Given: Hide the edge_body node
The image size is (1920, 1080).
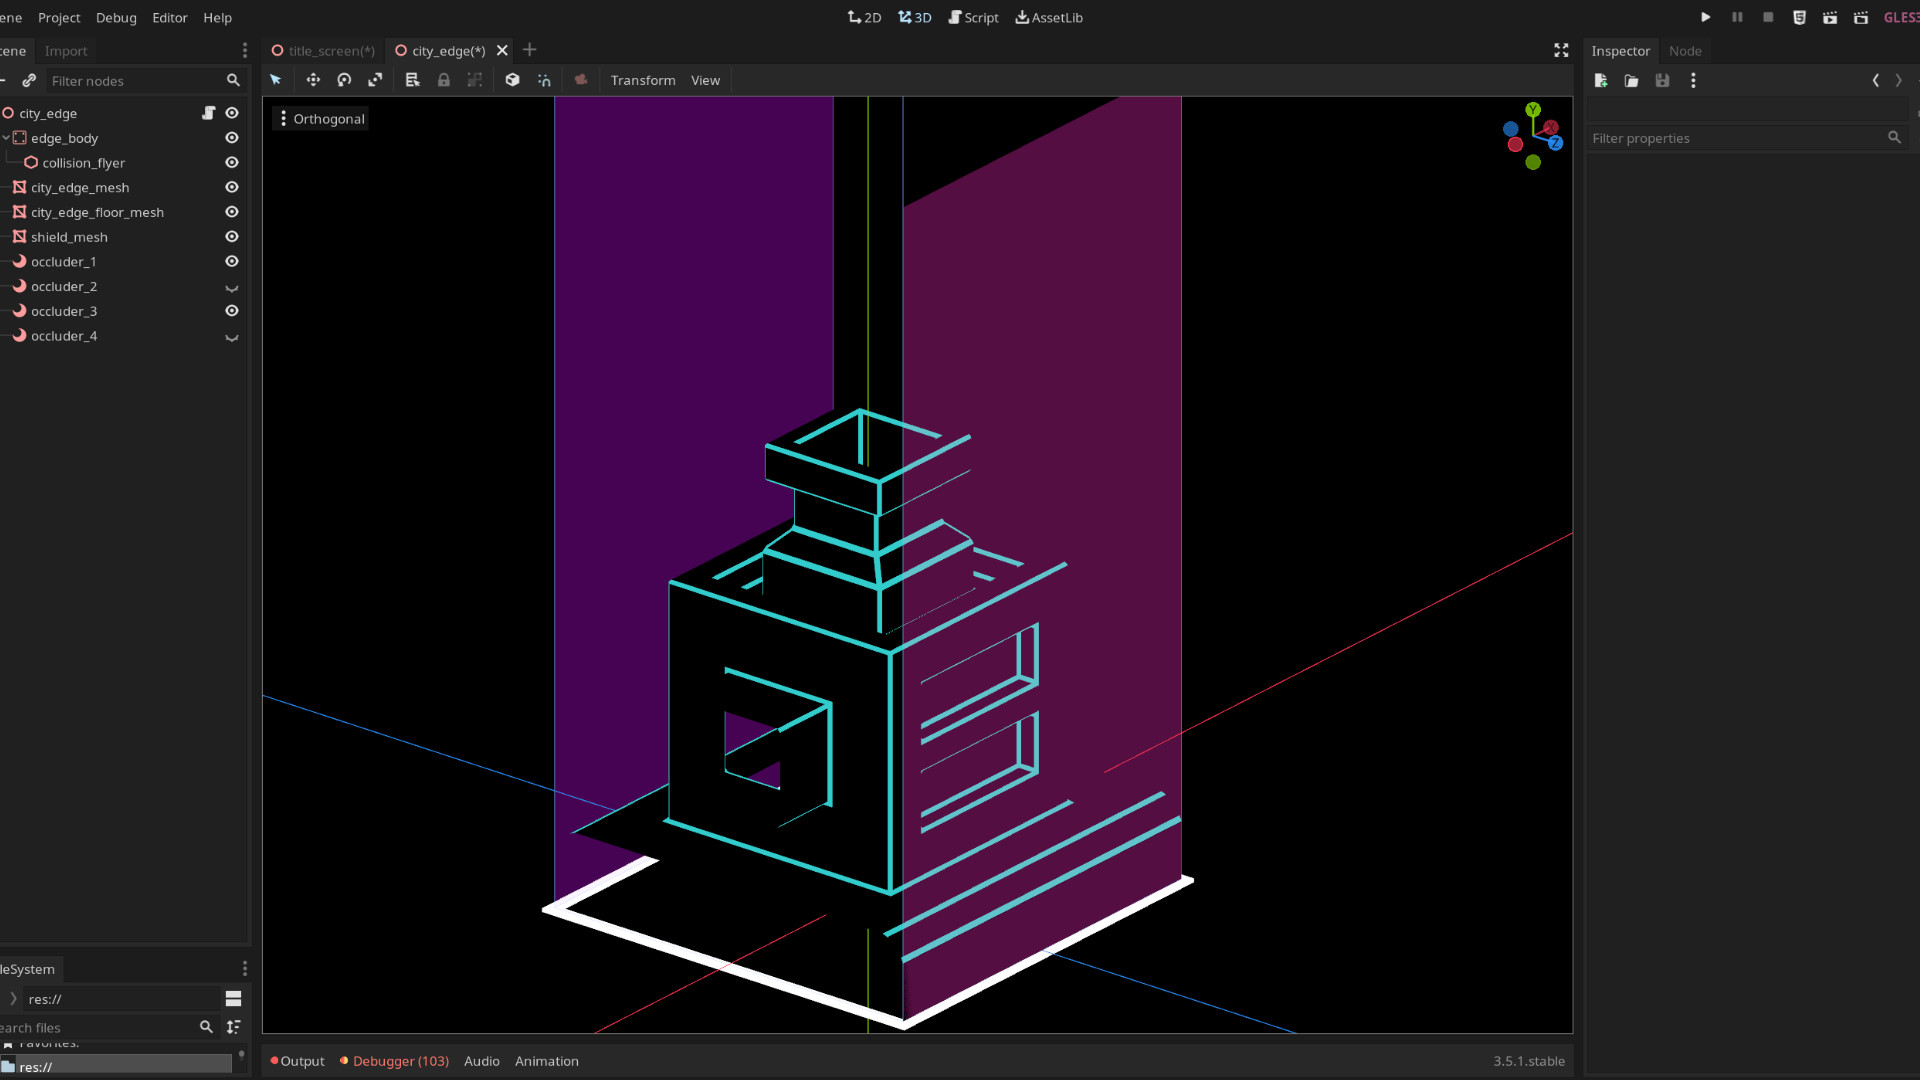Looking at the screenshot, I should [x=231, y=138].
